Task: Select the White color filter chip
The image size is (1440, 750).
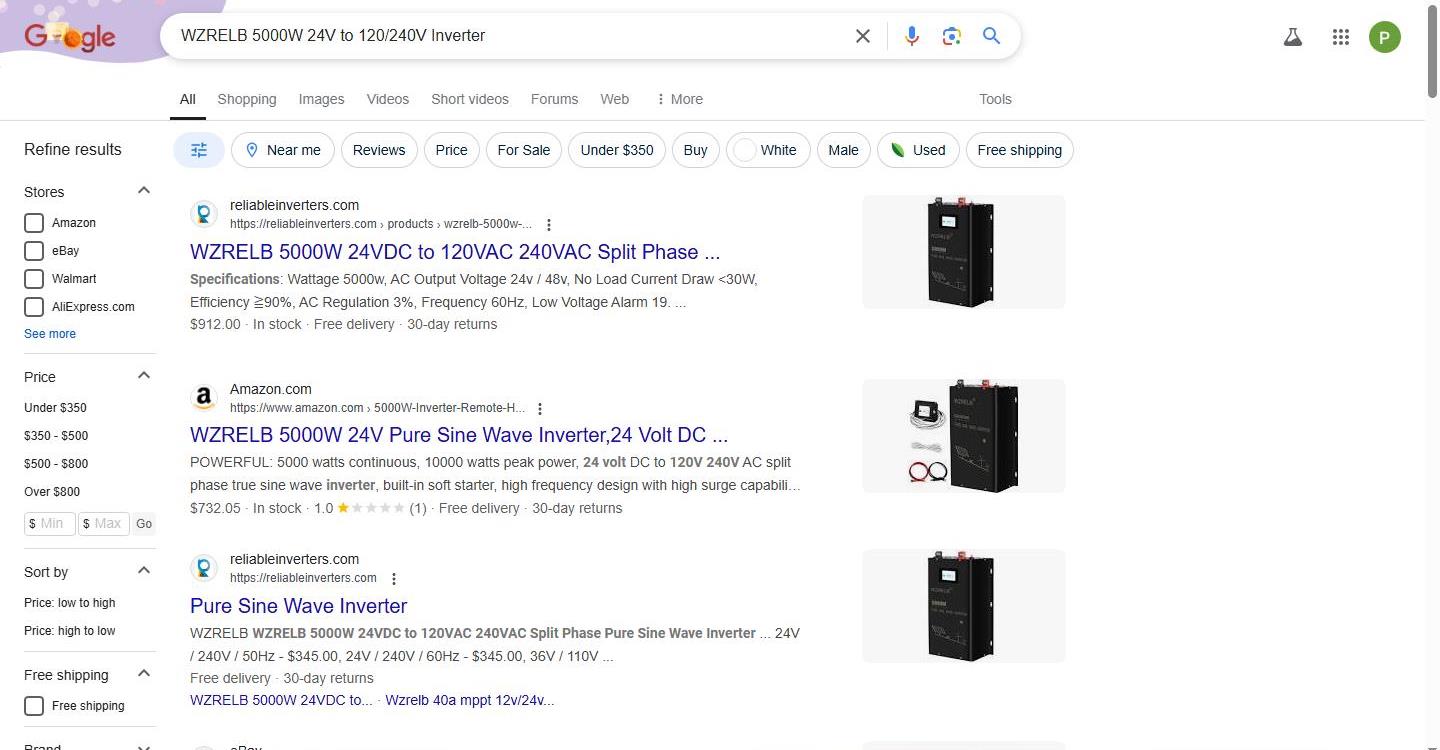Action: pos(767,150)
